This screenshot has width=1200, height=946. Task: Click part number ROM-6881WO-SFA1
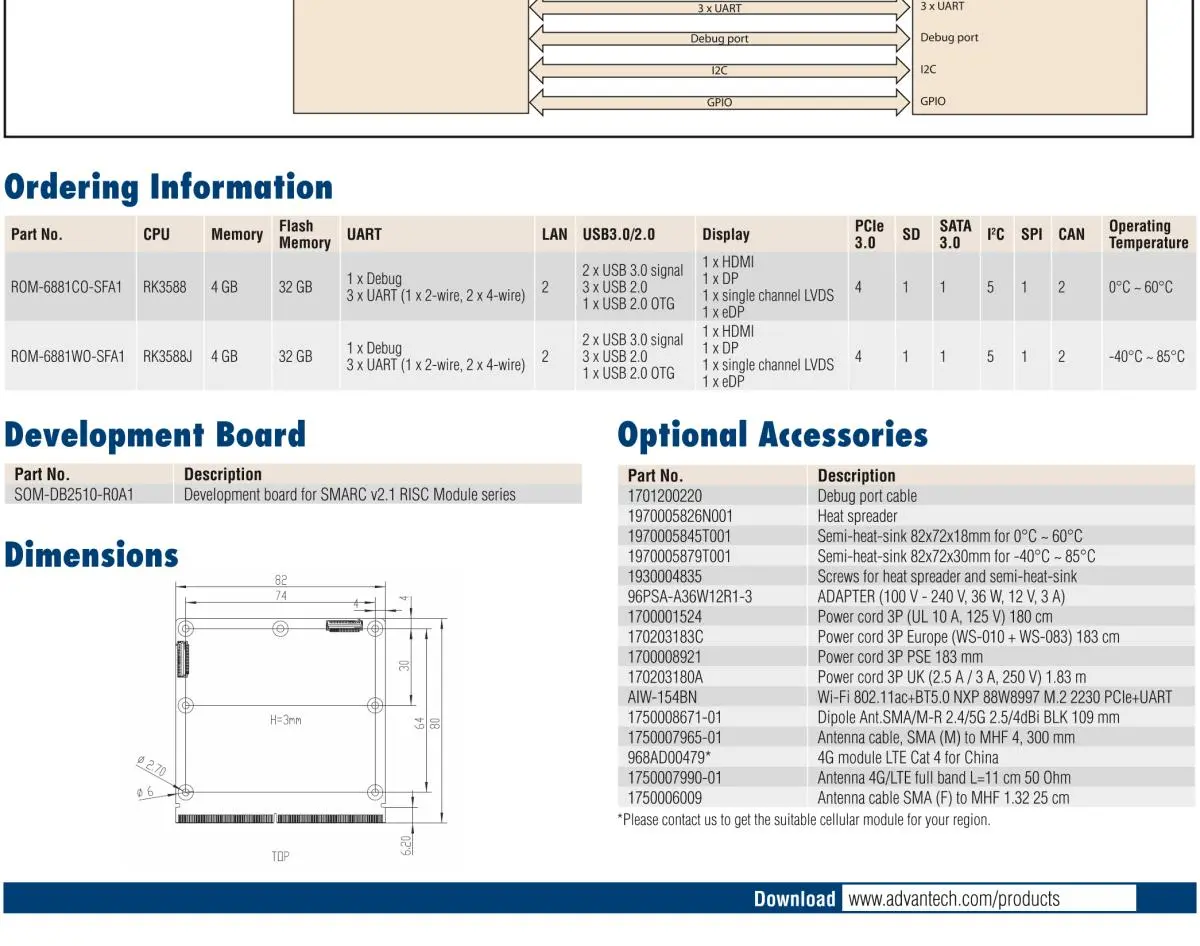[68, 356]
